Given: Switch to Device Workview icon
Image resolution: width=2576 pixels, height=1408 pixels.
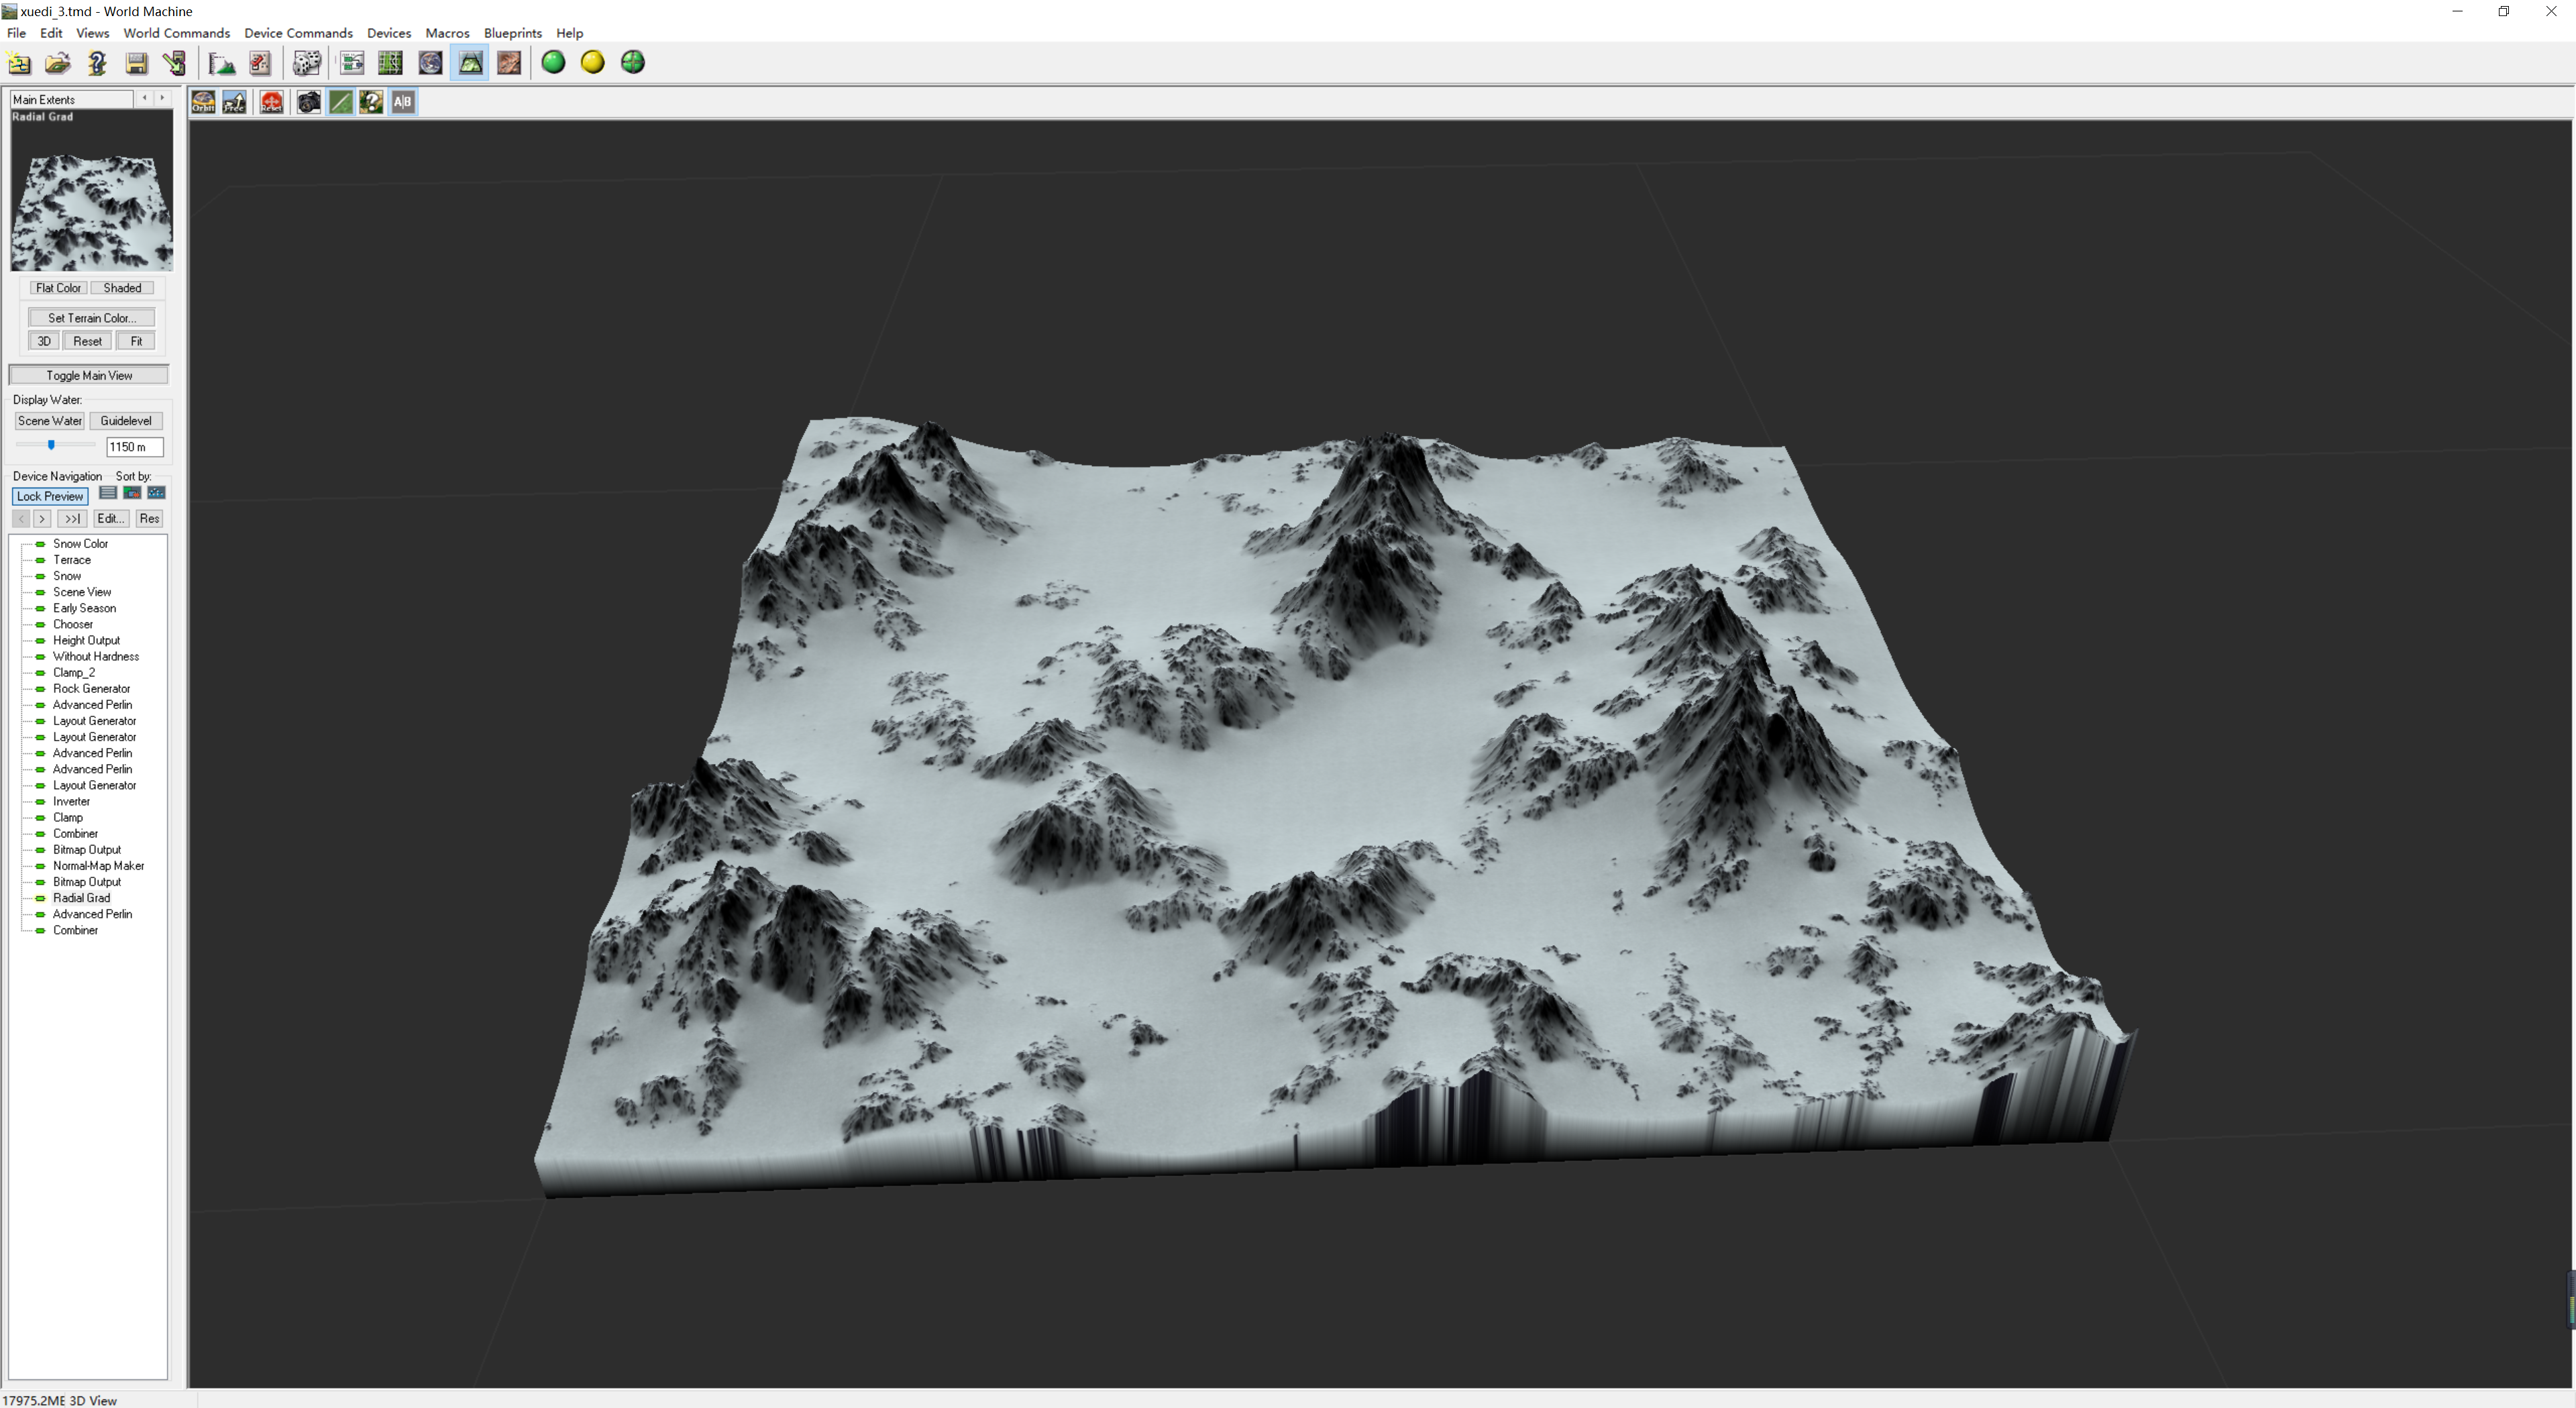Looking at the screenshot, I should pyautogui.click(x=352, y=63).
